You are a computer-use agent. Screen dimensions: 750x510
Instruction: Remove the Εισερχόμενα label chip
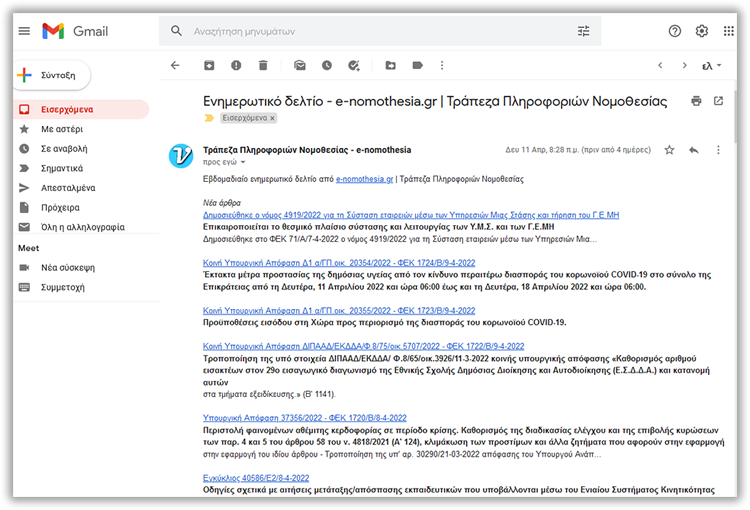pos(272,118)
